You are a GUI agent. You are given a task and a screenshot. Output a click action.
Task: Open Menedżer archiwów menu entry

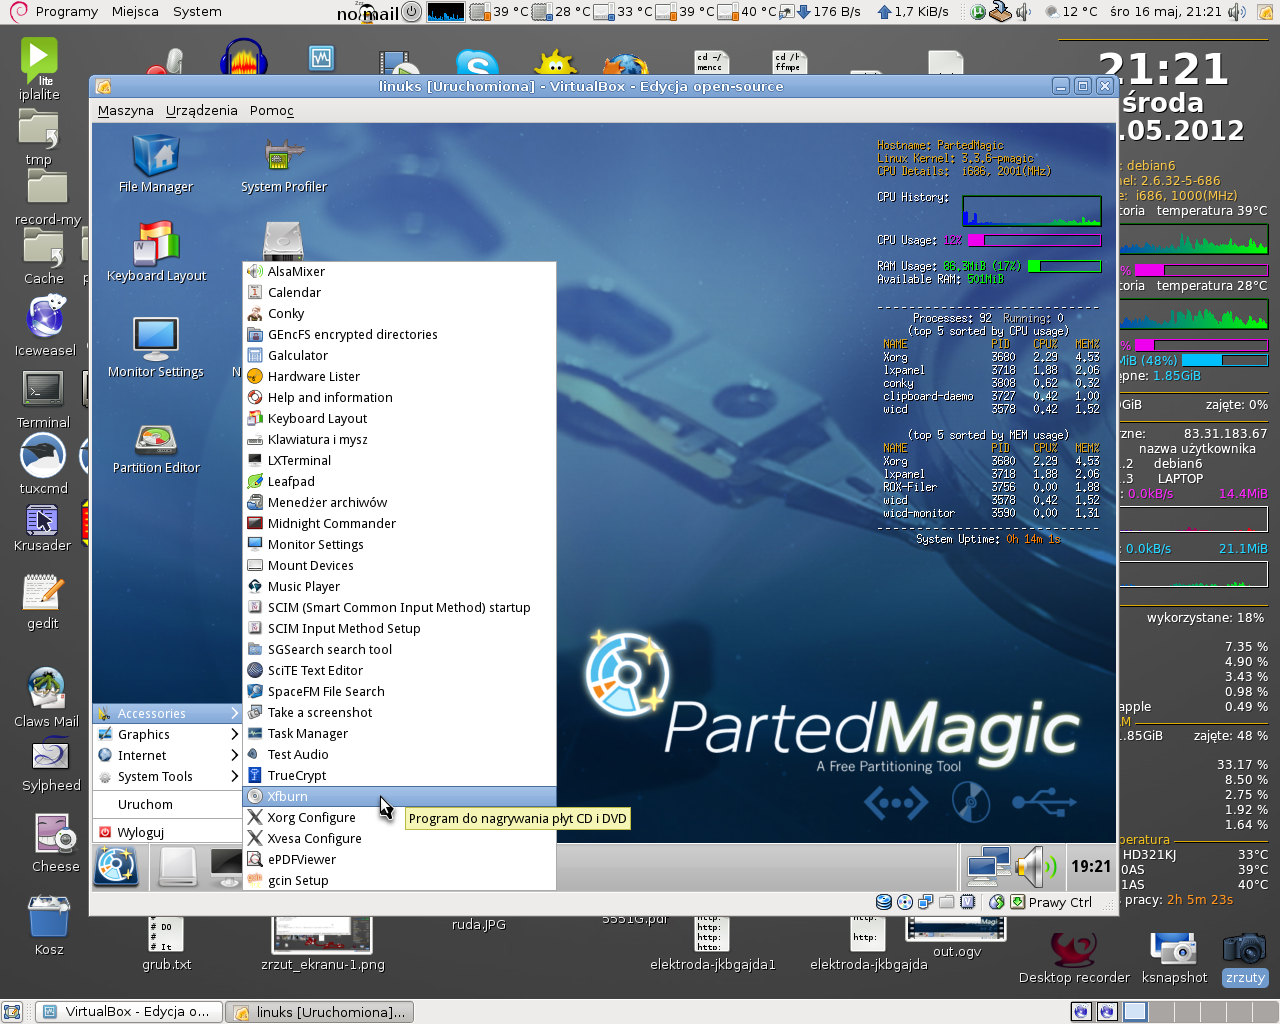pos(400,502)
